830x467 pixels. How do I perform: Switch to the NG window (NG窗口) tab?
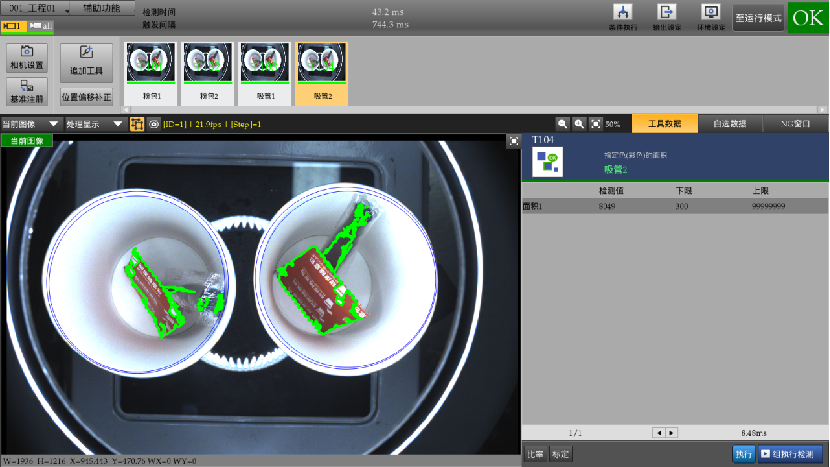[796, 123]
